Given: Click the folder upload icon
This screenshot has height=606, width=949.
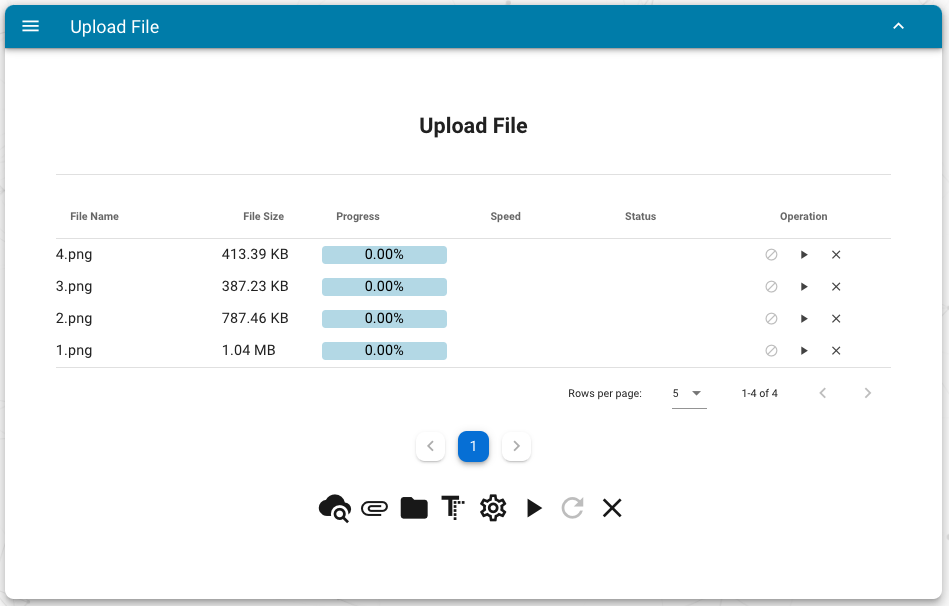Looking at the screenshot, I should (414, 508).
